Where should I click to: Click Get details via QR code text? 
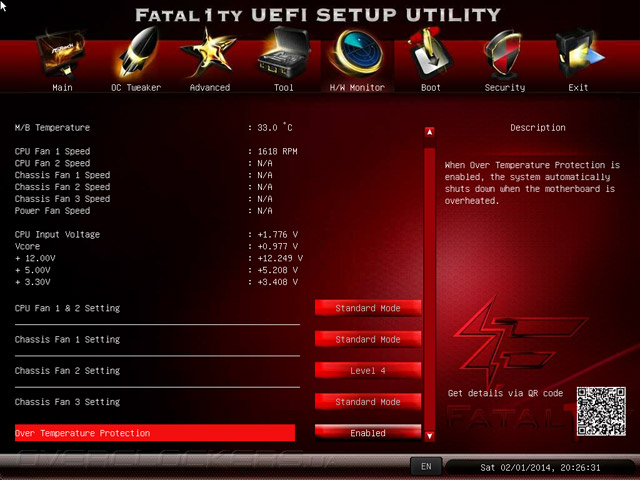(505, 393)
